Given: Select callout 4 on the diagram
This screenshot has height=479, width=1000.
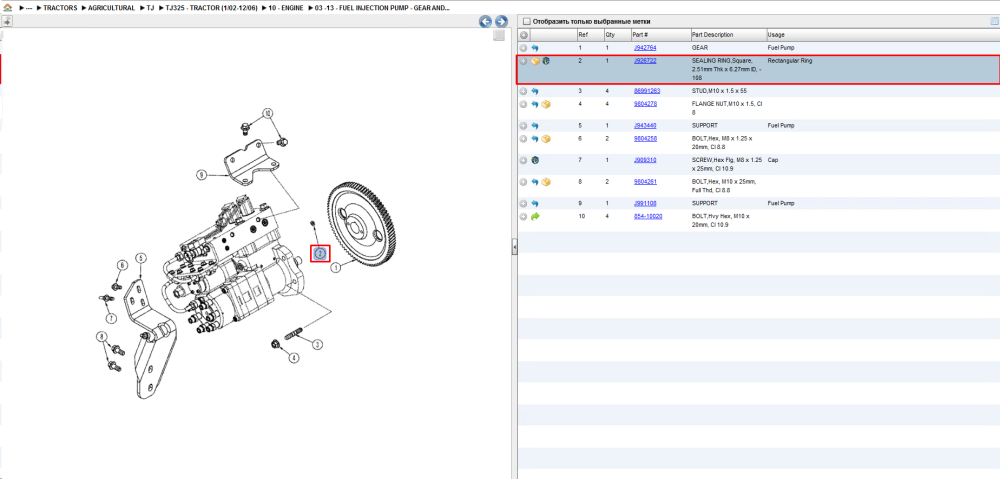Looking at the screenshot, I should (x=293, y=358).
